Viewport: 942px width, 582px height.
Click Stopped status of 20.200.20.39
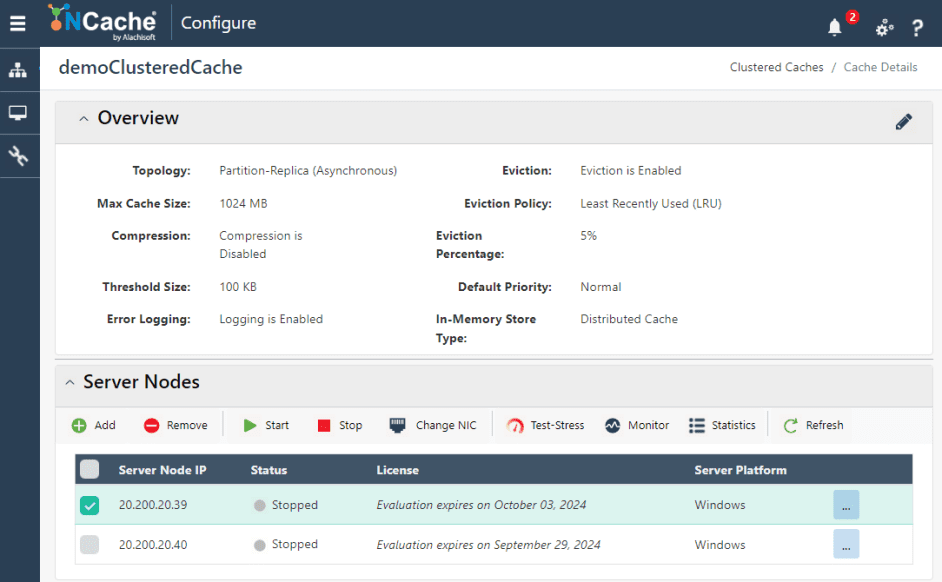(x=286, y=505)
